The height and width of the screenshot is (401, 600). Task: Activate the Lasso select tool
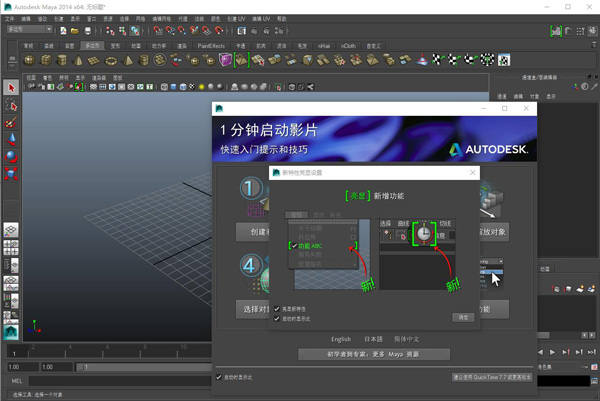pos(11,105)
